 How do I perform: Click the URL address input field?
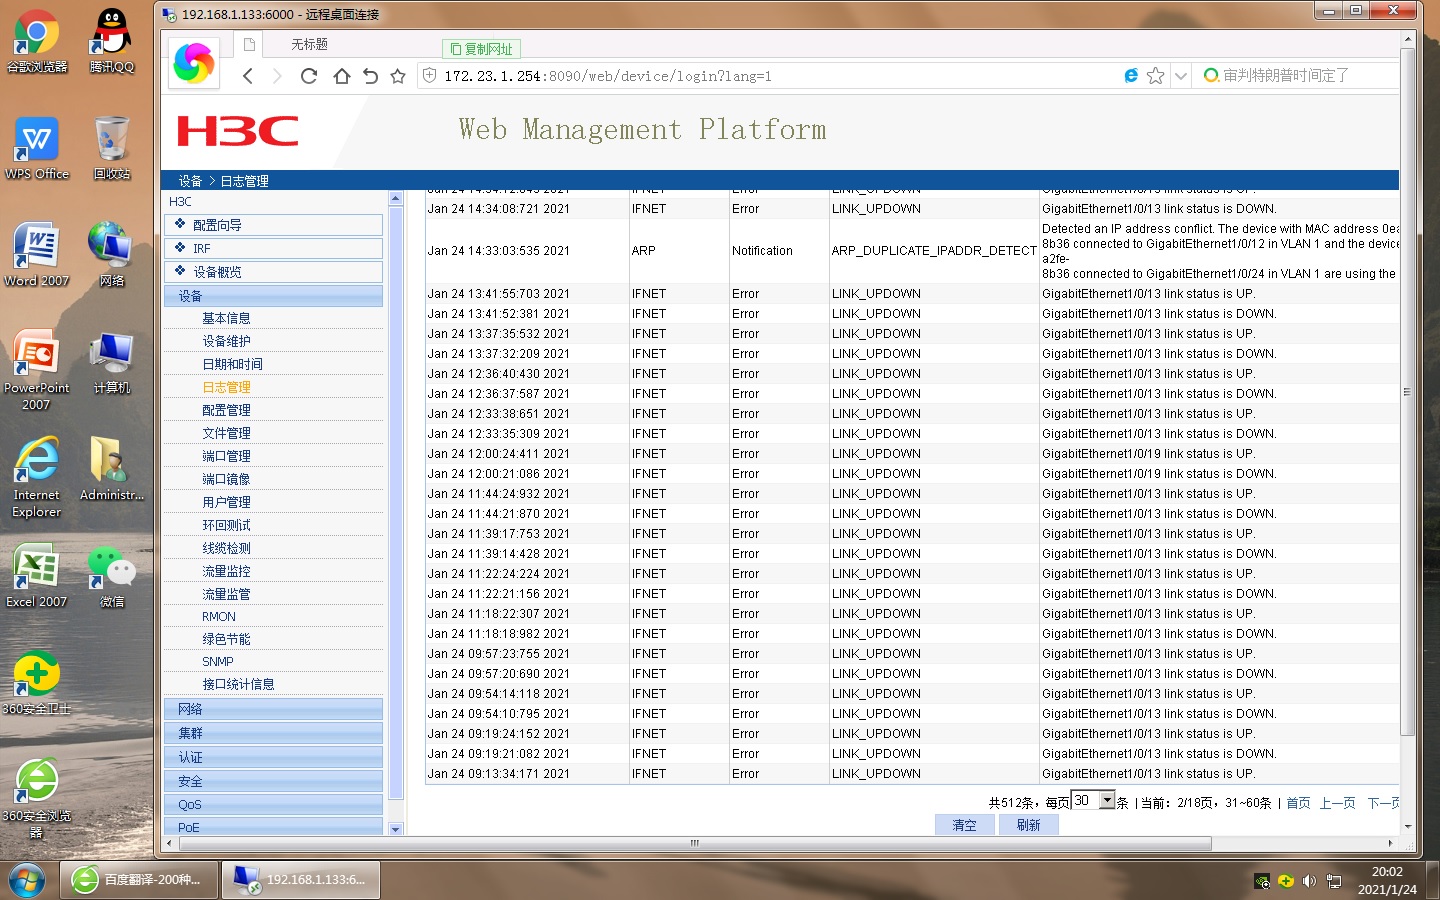[760, 76]
